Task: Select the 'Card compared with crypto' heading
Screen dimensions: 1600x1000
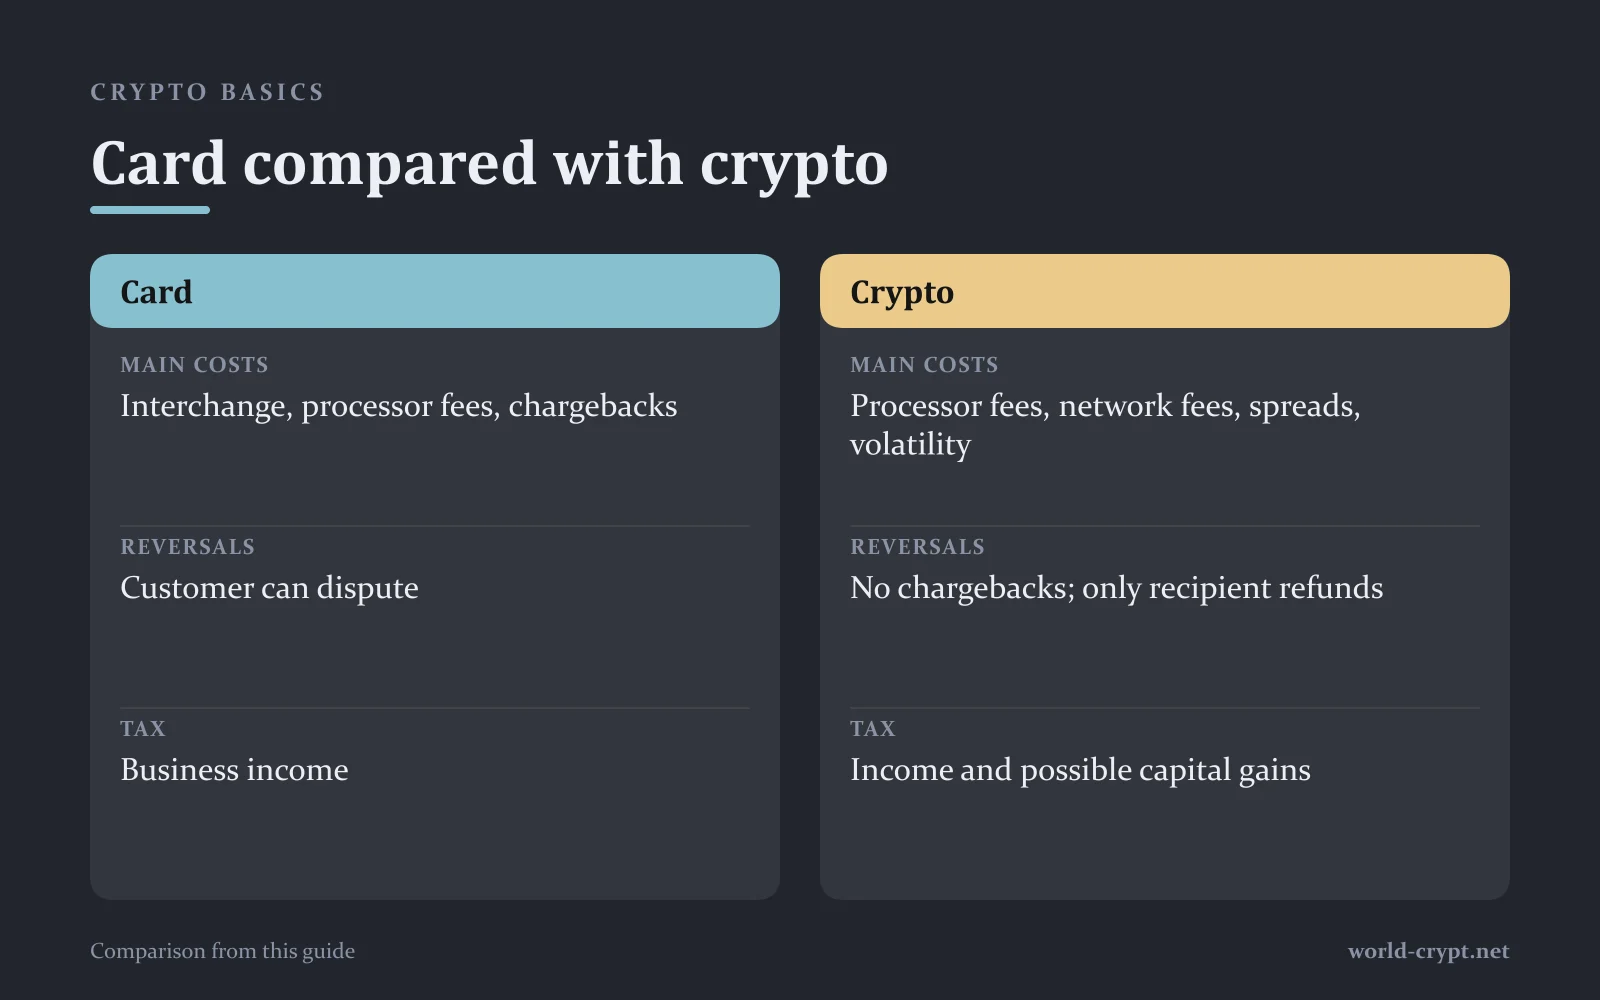Action: pos(489,163)
